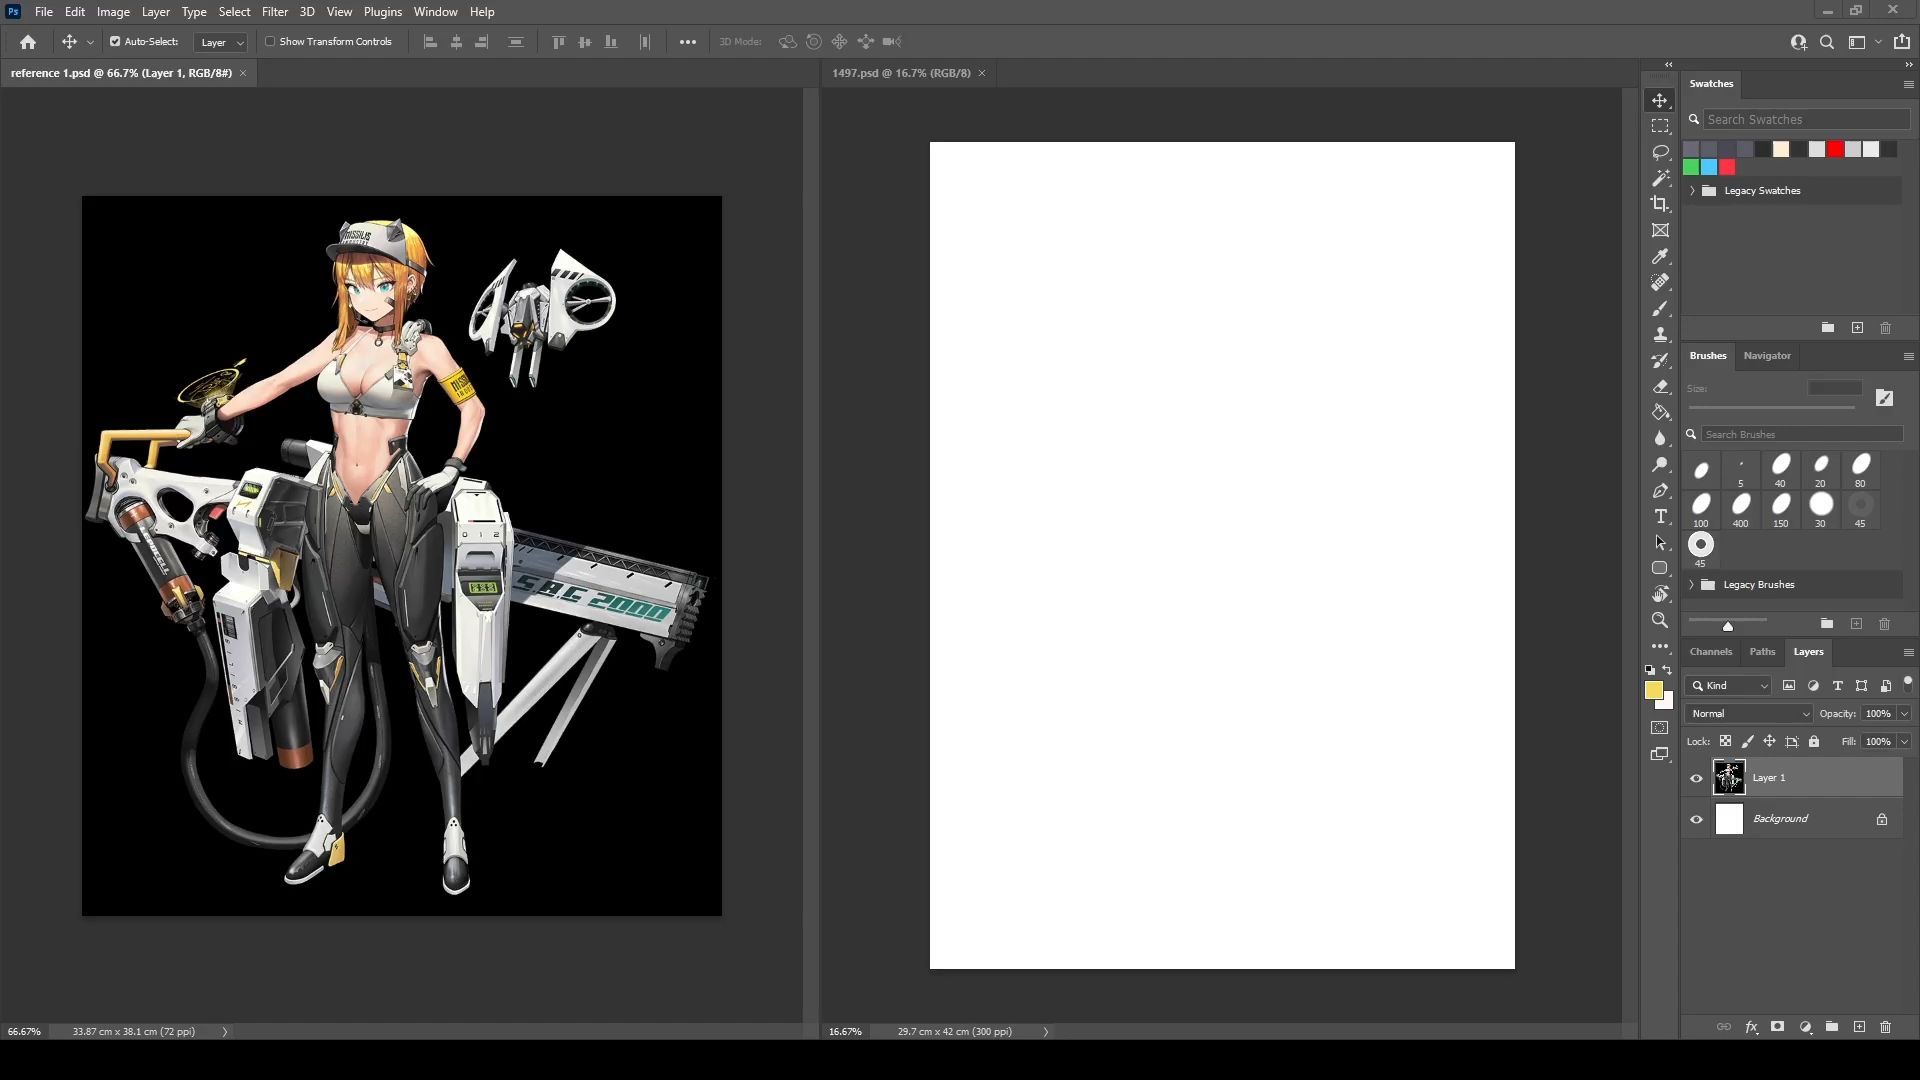Add a layer mask

coord(1777,1027)
